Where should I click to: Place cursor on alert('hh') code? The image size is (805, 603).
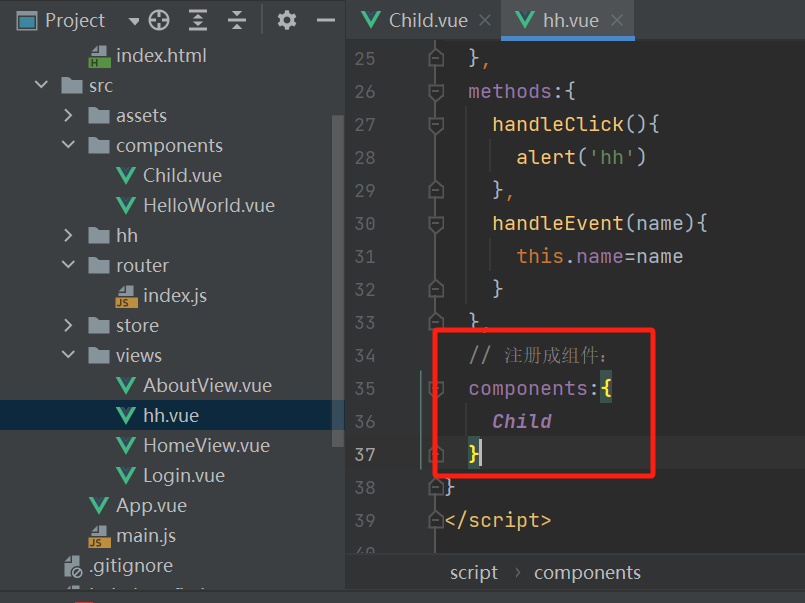581,157
